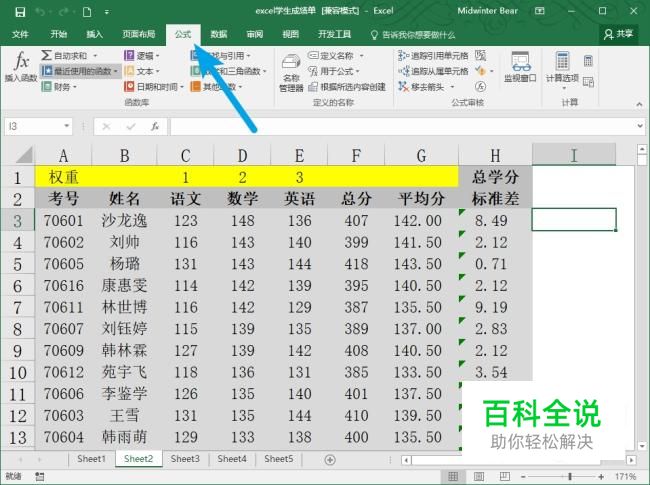
Task: Click the macro record icon in status bar
Action: pos(40,477)
